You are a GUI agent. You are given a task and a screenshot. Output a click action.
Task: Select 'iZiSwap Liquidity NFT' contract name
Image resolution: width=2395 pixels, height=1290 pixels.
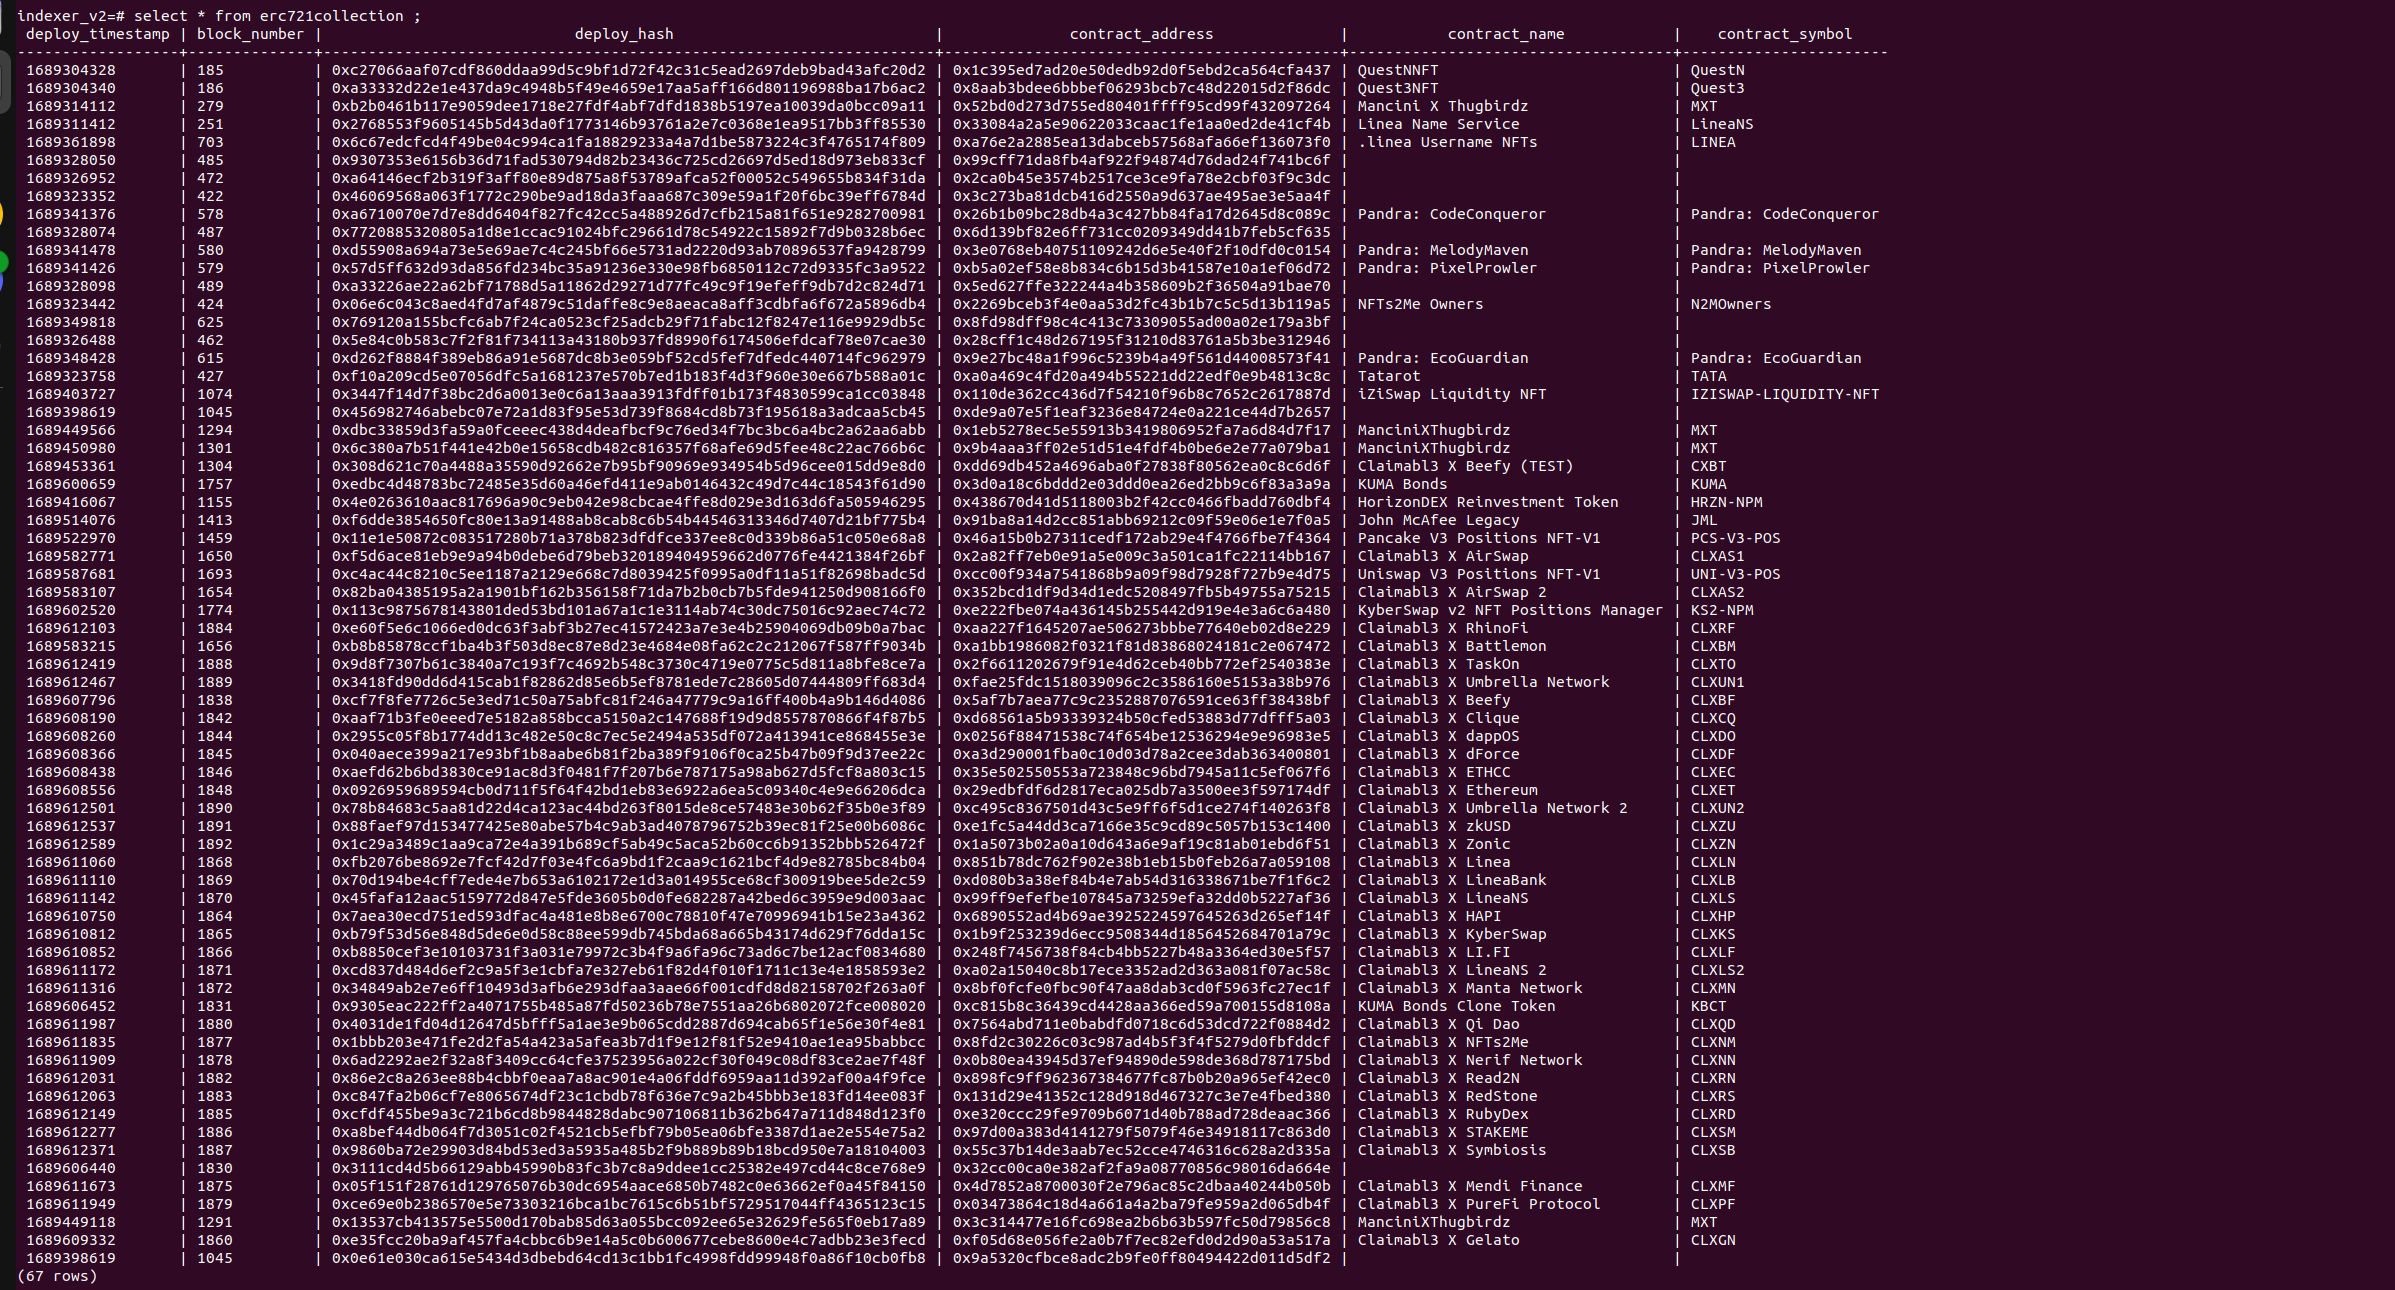(1452, 394)
